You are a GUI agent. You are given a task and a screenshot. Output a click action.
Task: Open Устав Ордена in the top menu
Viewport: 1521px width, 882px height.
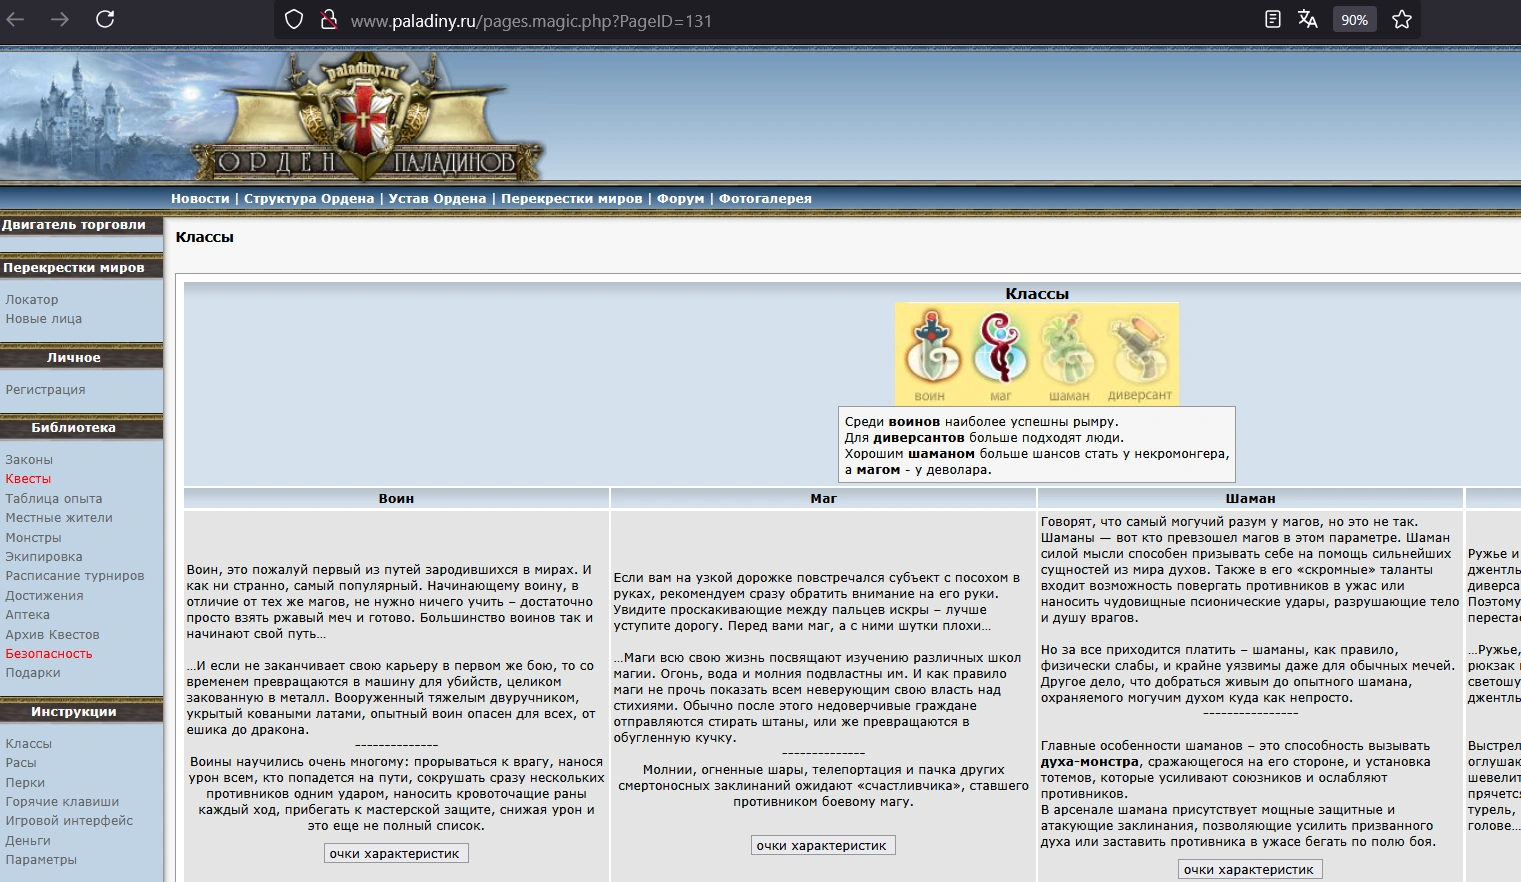pos(437,199)
